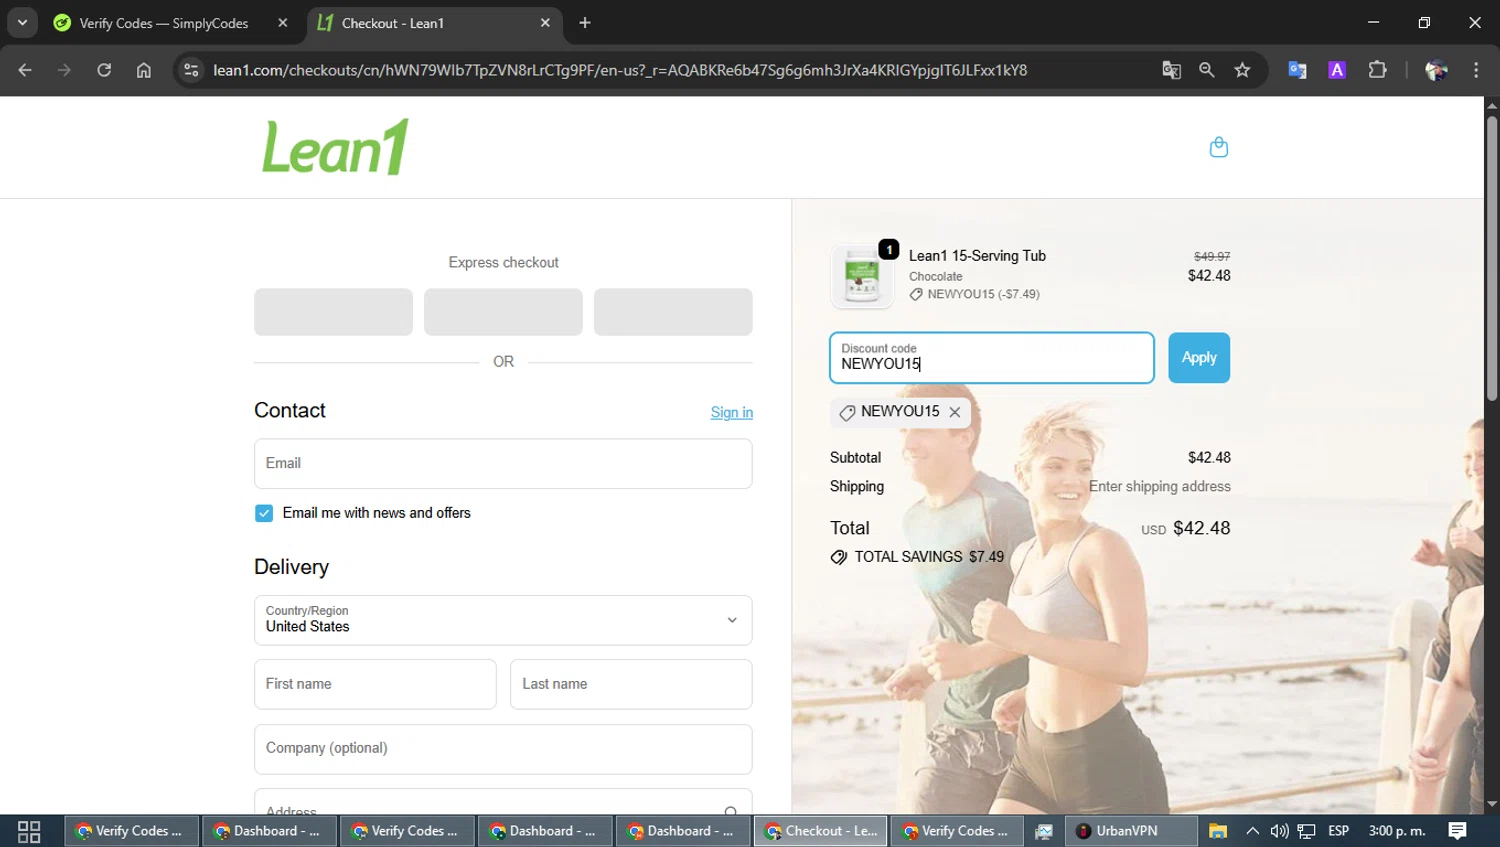Bookmark this page with the star
1500x847 pixels.
[x=1242, y=70]
